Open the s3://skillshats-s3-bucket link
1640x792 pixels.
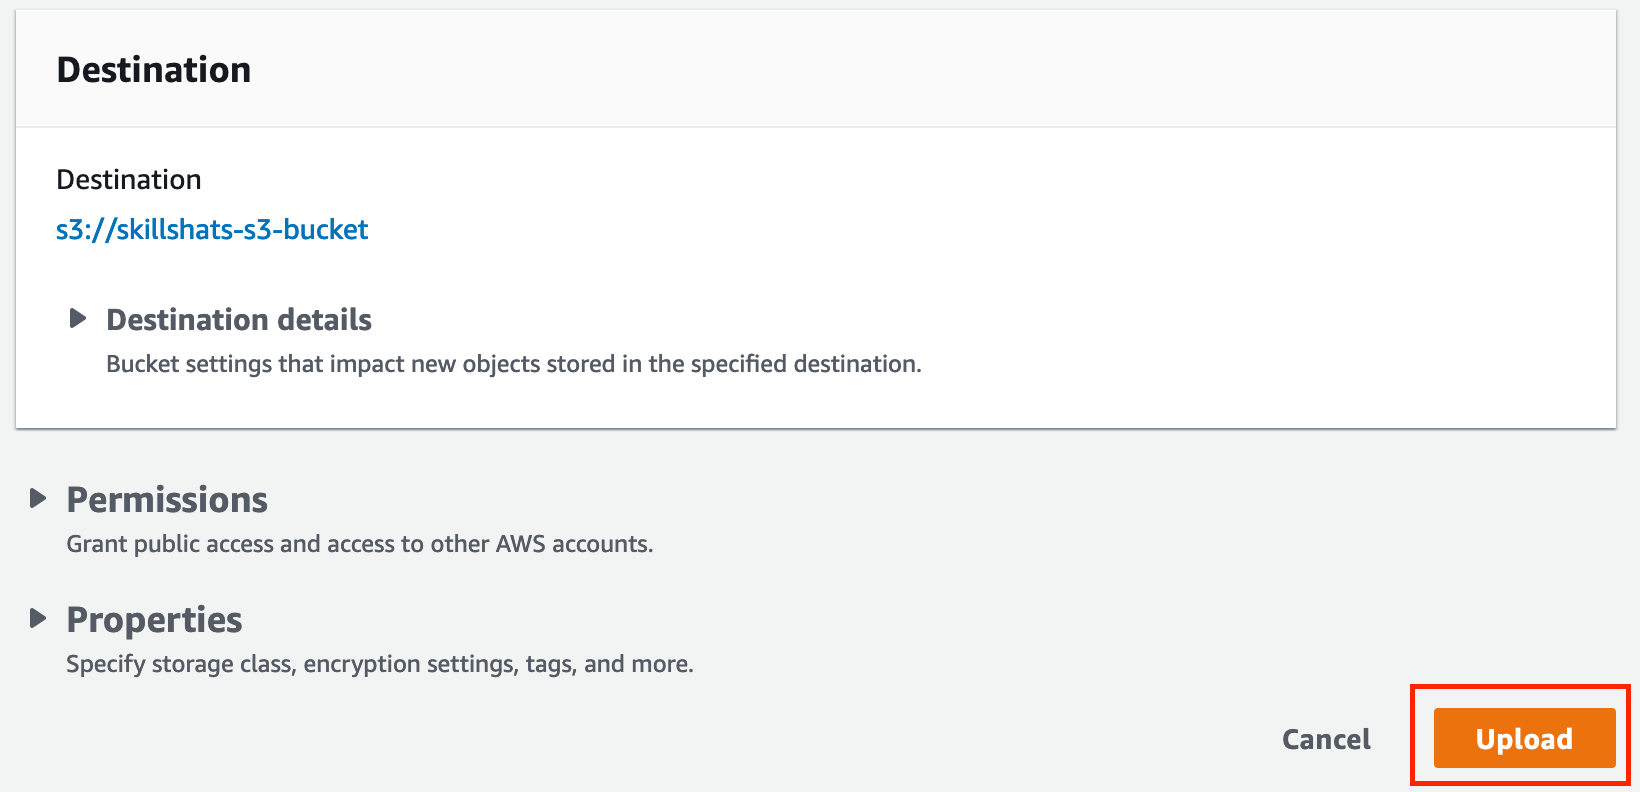(212, 229)
